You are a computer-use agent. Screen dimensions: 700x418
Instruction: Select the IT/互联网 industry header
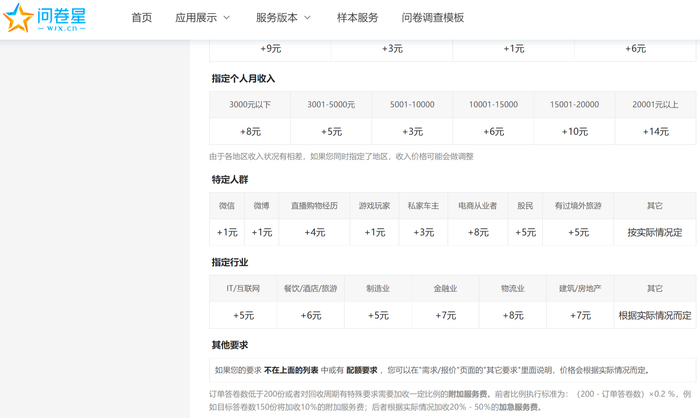(x=243, y=288)
